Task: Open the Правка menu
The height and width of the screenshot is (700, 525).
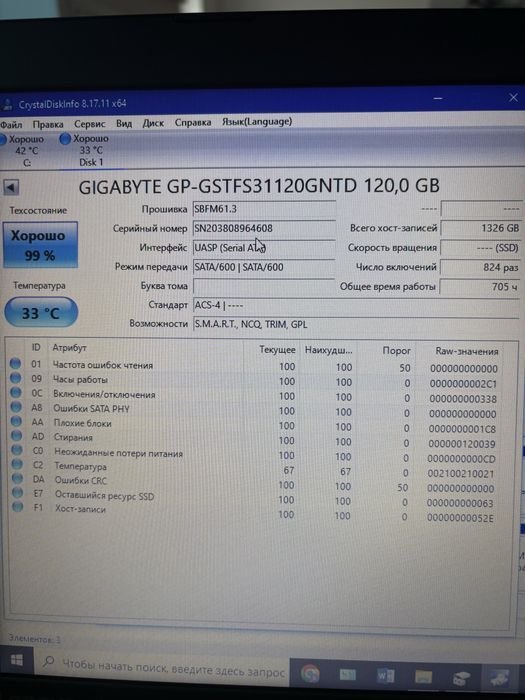Action: pyautogui.click(x=48, y=124)
